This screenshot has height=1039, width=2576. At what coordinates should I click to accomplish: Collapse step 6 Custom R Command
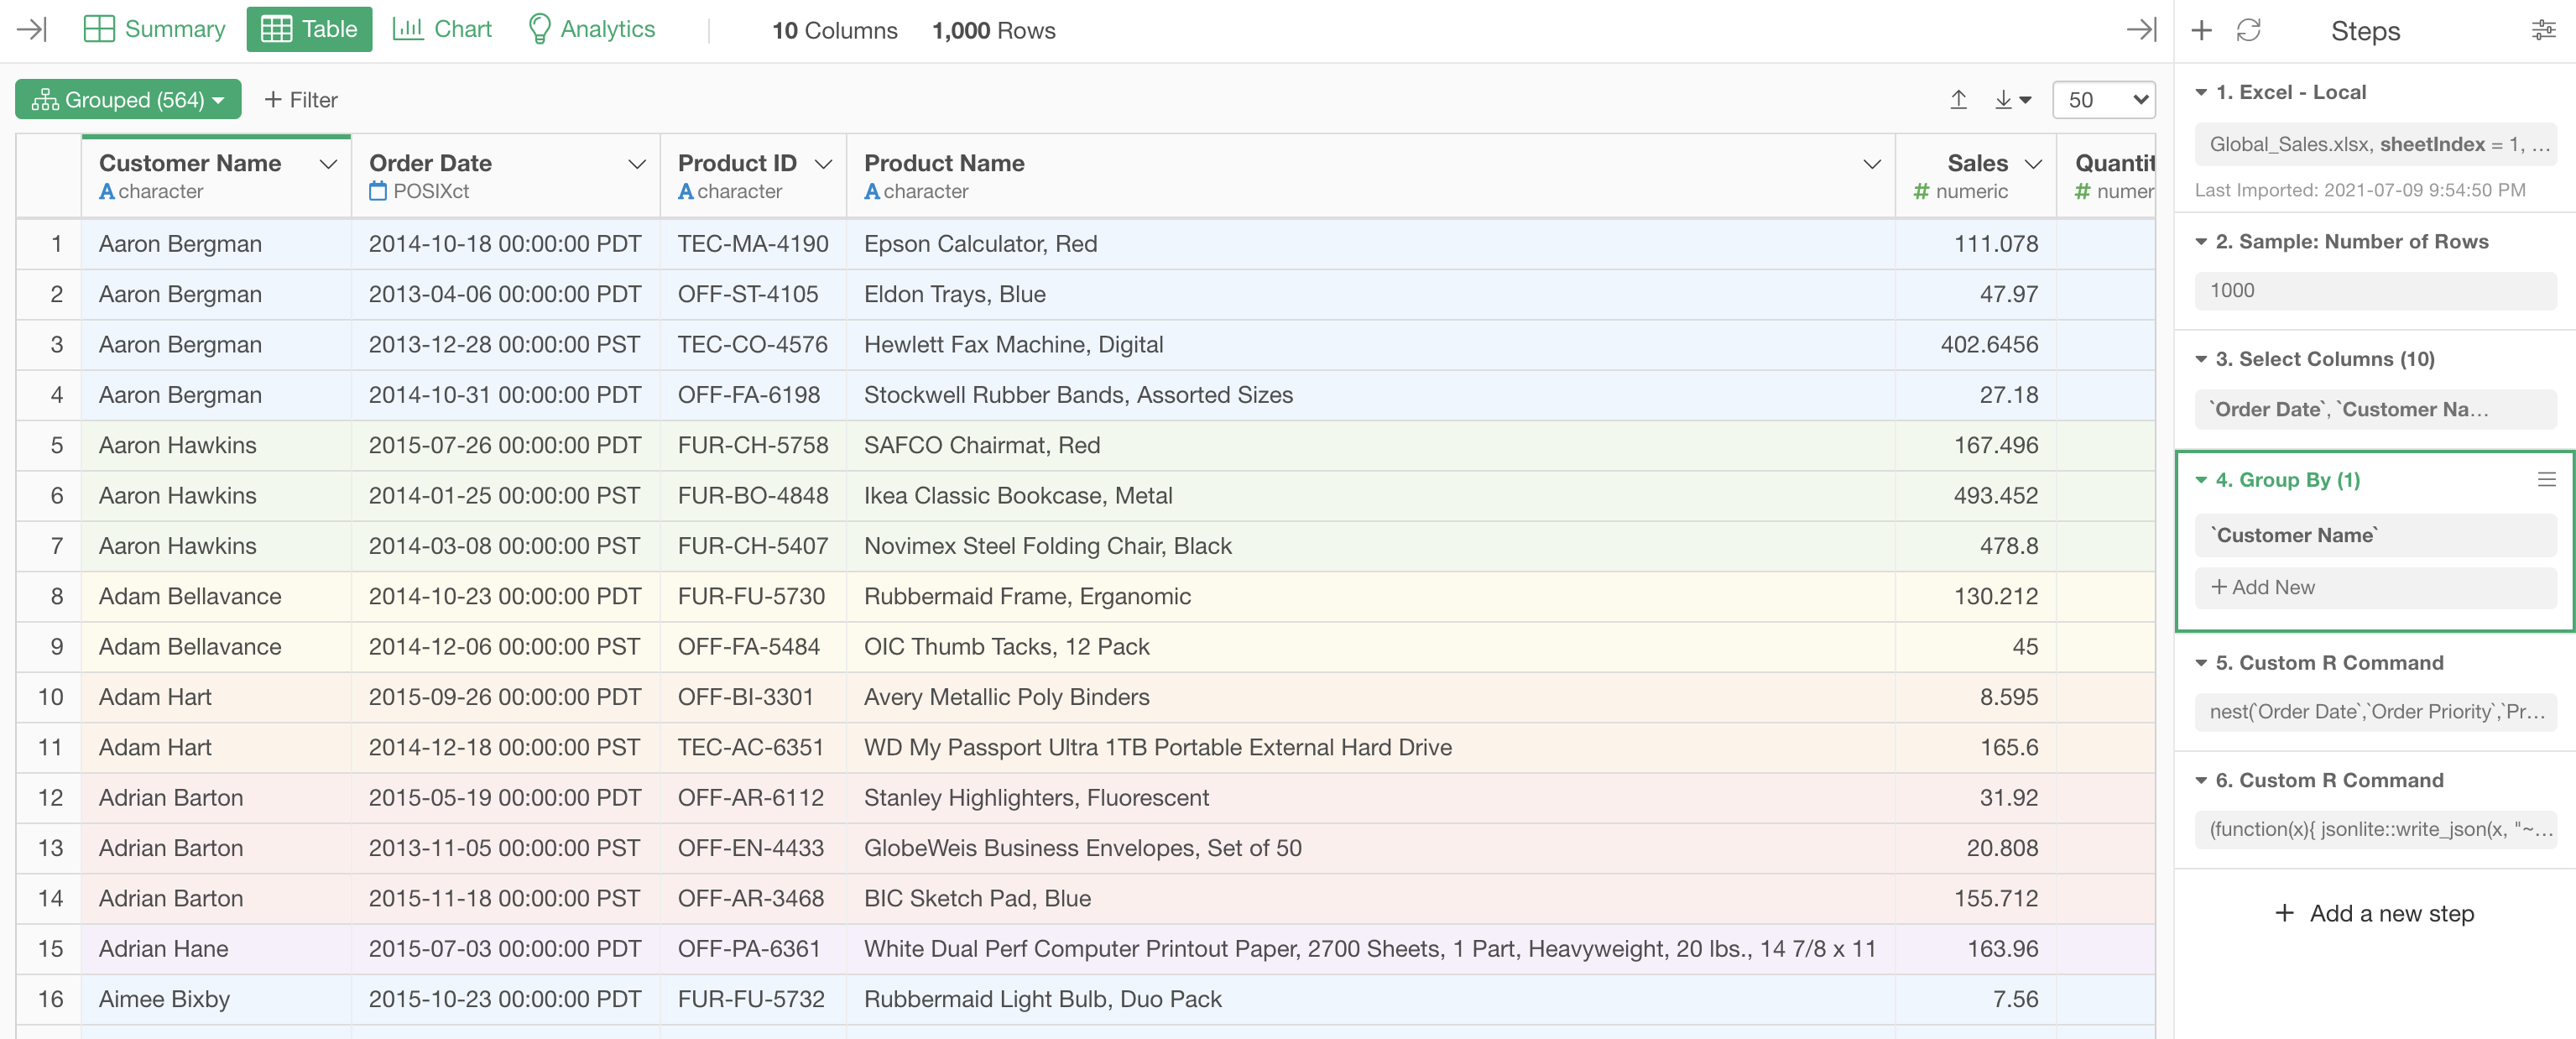tap(2201, 780)
